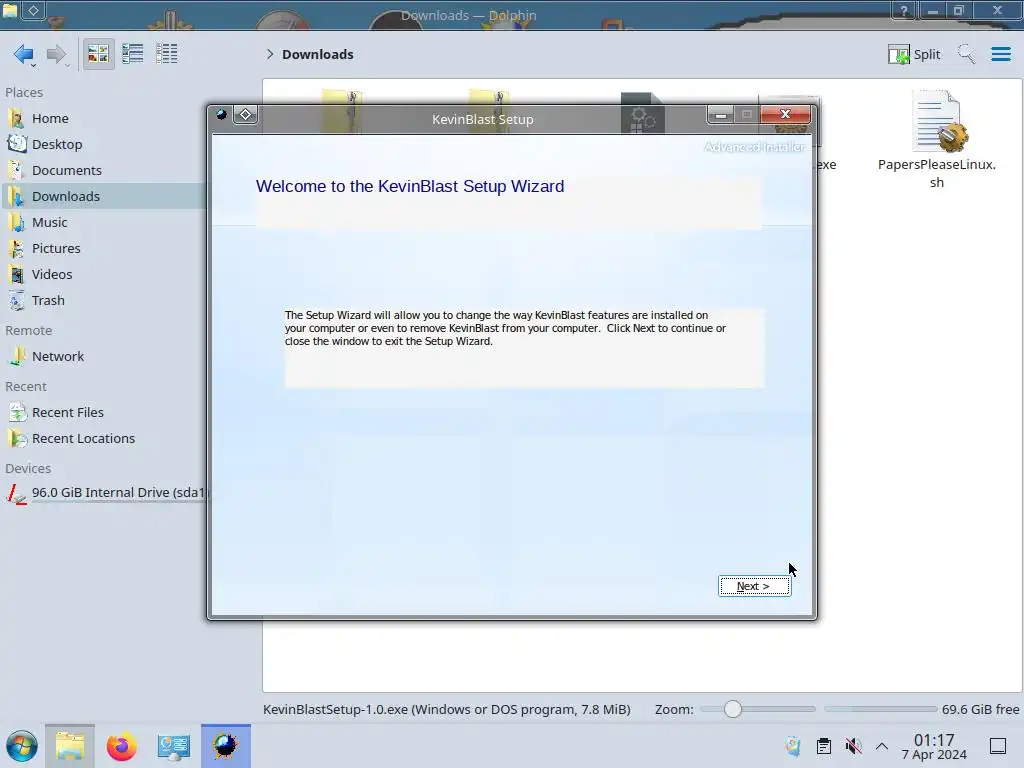
Task: Open Videos in Places sidebar
Action: pos(104,275)
